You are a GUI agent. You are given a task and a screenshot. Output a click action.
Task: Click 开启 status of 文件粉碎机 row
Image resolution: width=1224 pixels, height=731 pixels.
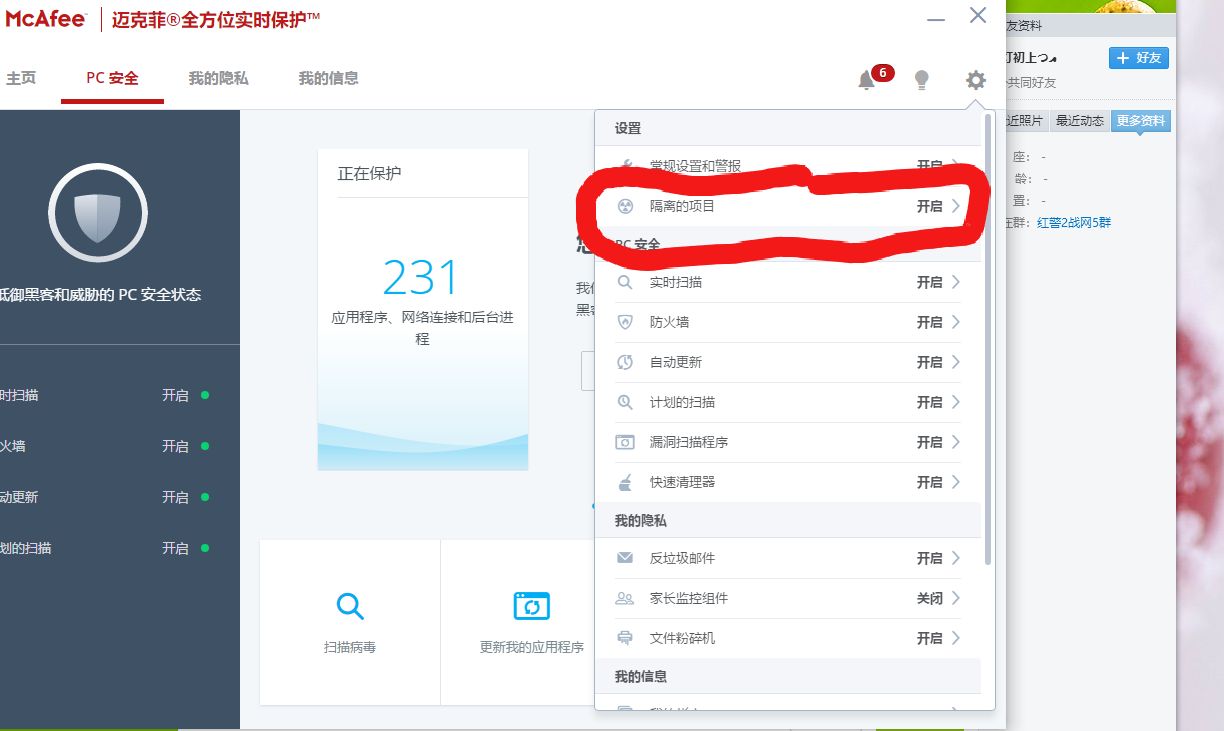pos(930,638)
